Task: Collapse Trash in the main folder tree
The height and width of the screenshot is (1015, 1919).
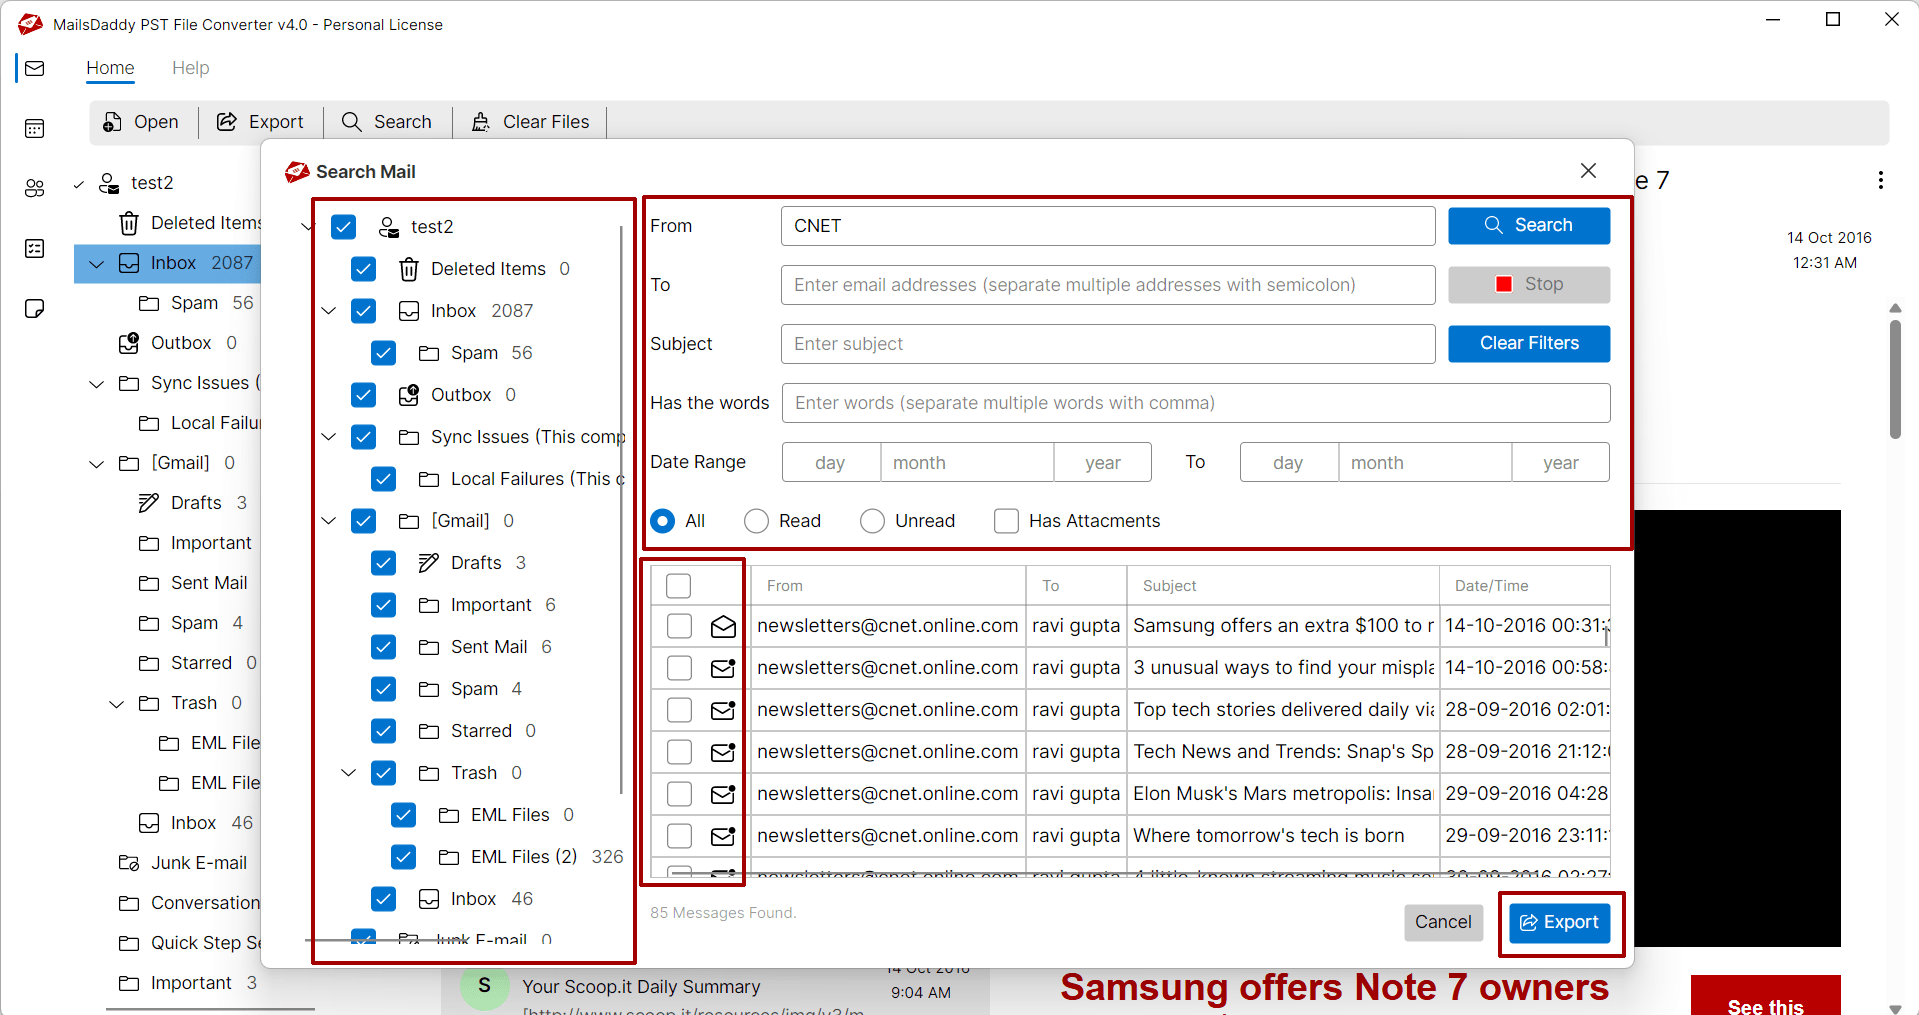Action: pos(116,704)
